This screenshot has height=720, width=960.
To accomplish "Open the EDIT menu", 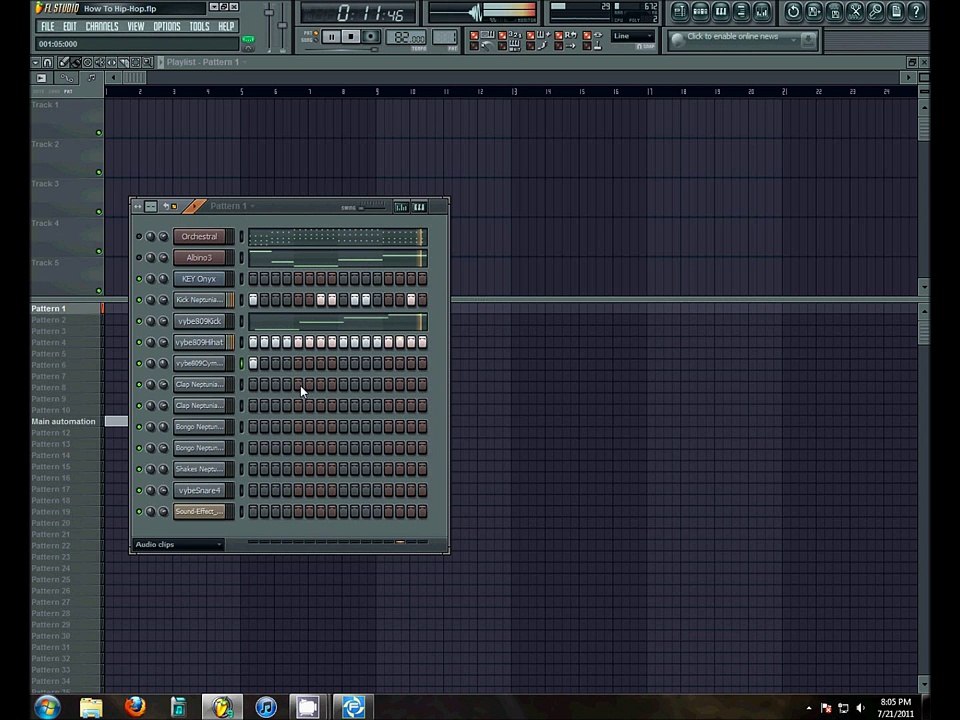I will tap(70, 26).
